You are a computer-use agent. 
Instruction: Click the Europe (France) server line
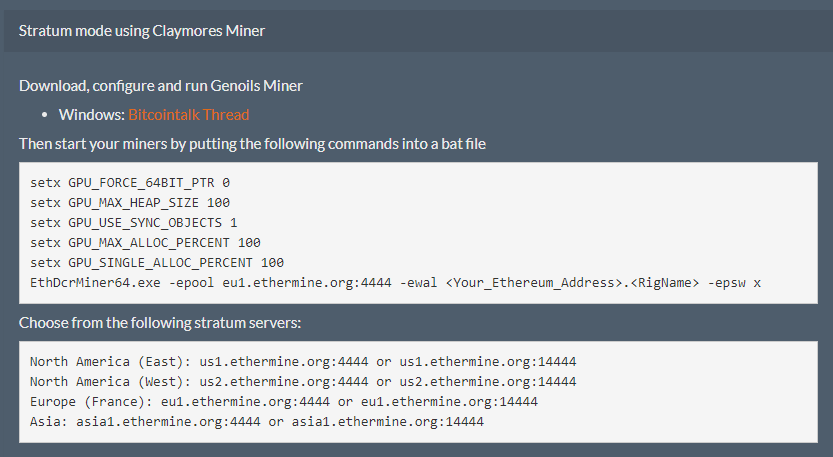[284, 401]
